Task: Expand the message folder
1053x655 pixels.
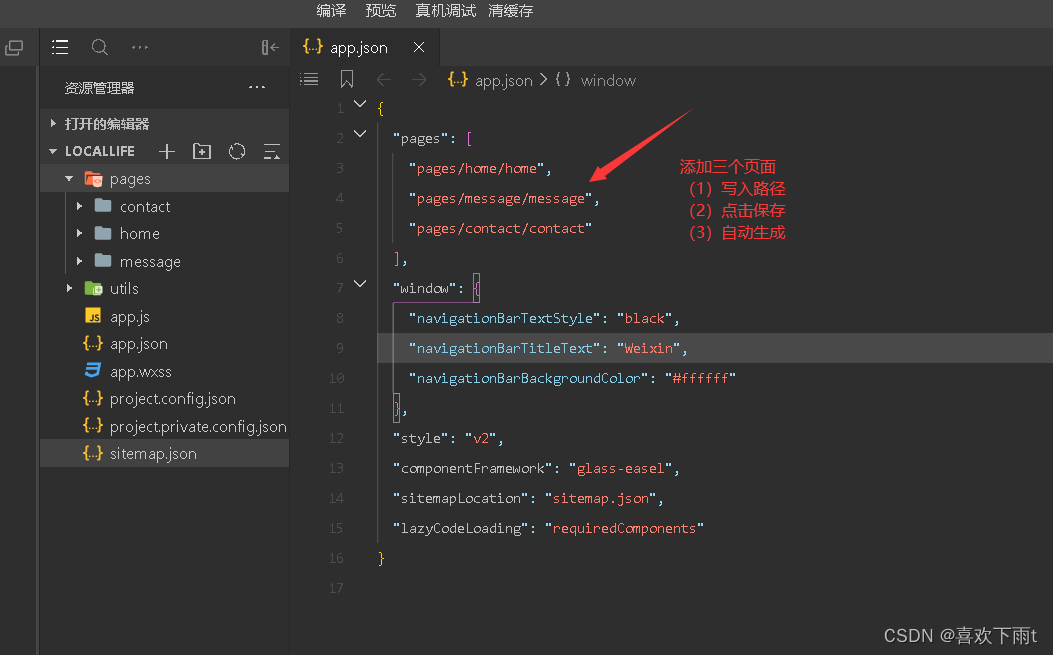Action: [80, 261]
